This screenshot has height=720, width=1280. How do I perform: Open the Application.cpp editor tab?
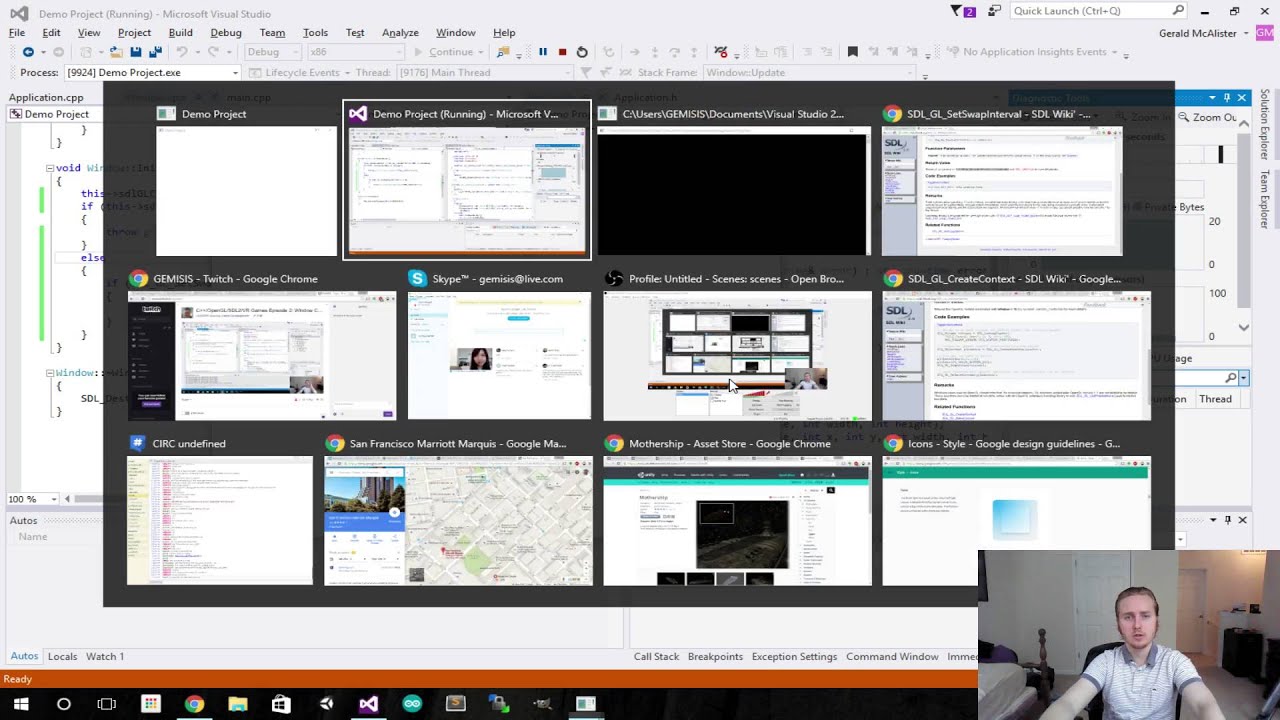tap(46, 98)
